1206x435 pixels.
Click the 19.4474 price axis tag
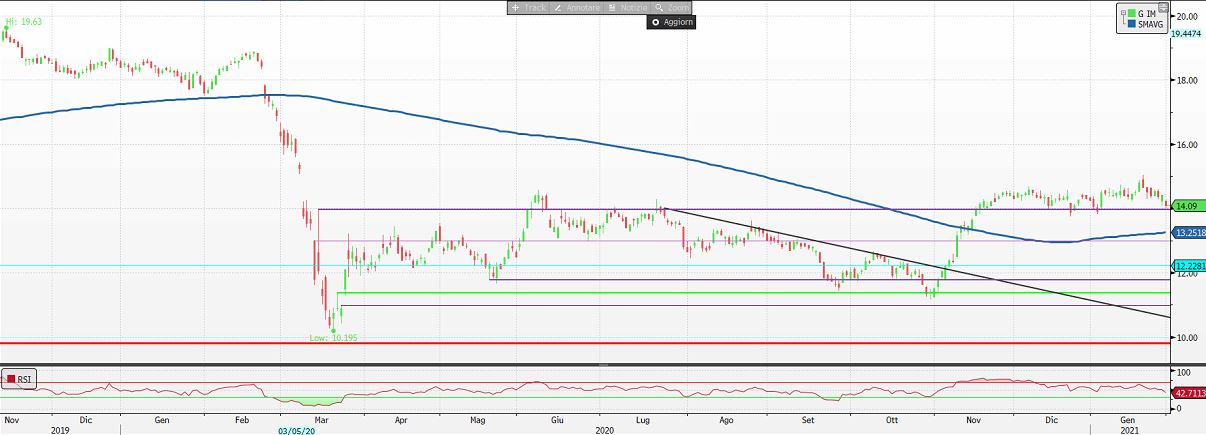1187,33
